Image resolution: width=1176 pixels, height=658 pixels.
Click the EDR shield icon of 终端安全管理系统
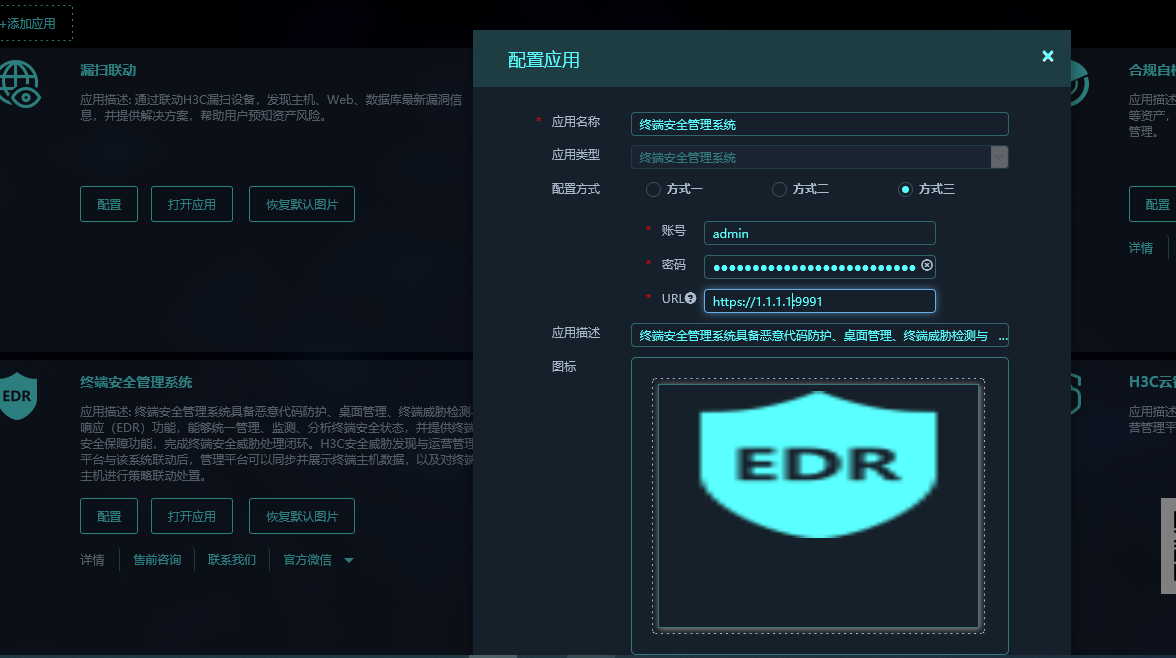(18, 395)
